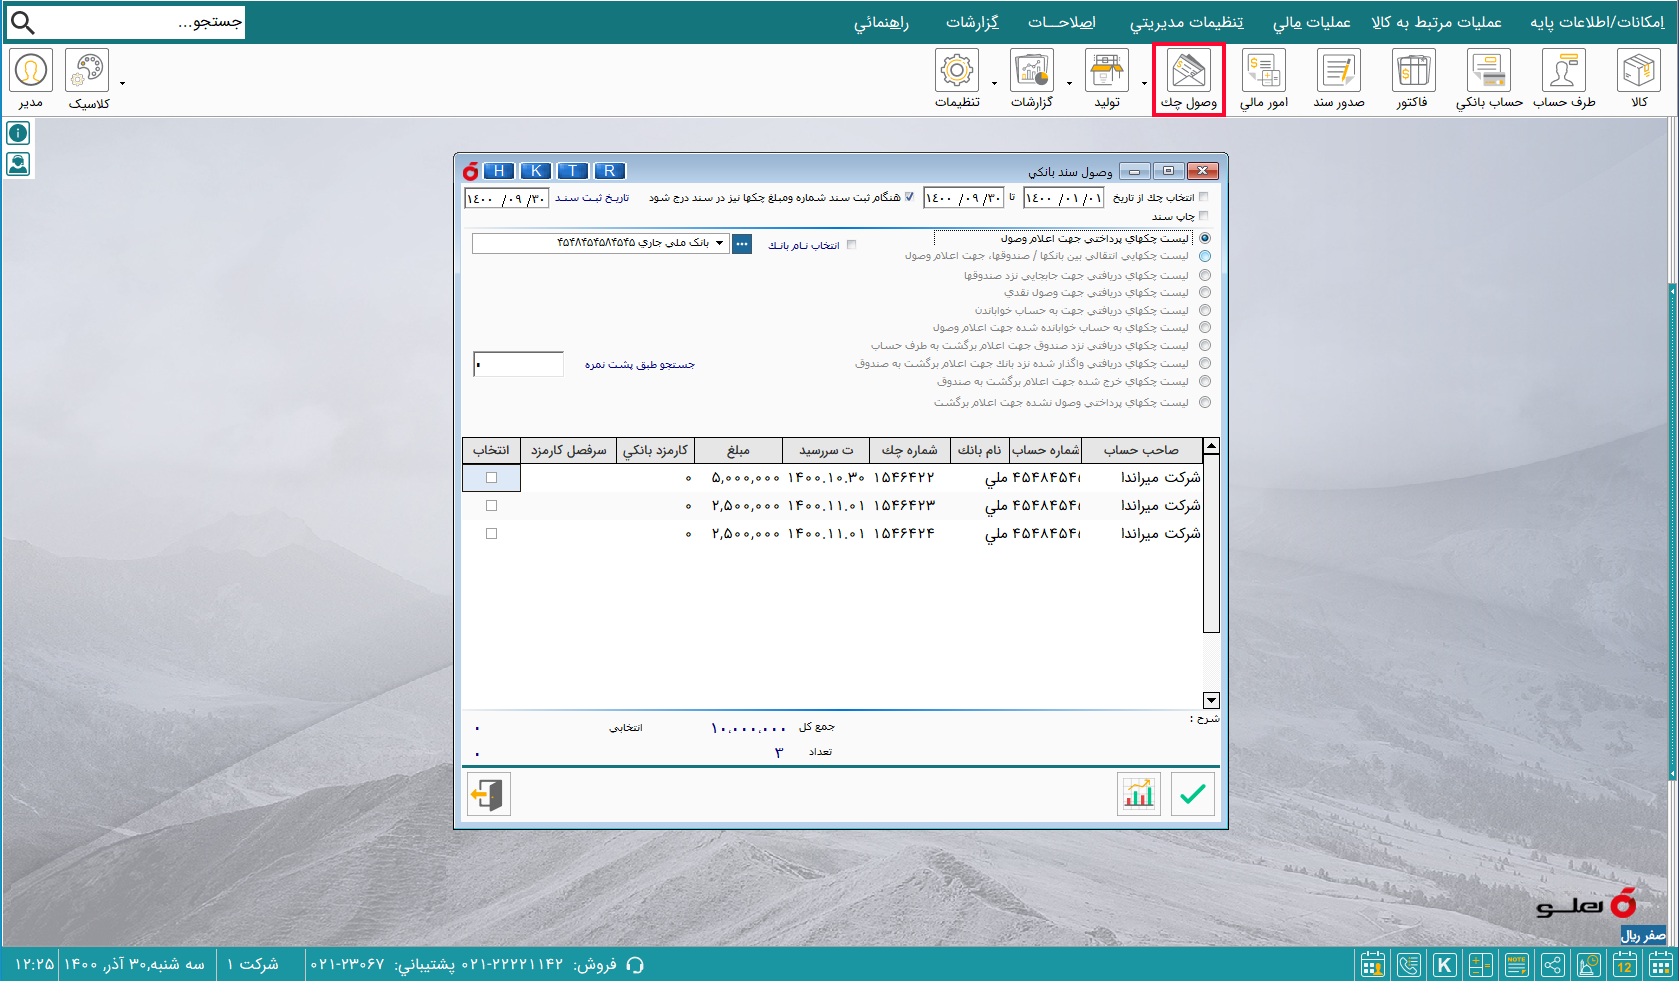Open the فاکتور (invoice) toolbar icon
This screenshot has width=1679, height=981.
tap(1413, 72)
